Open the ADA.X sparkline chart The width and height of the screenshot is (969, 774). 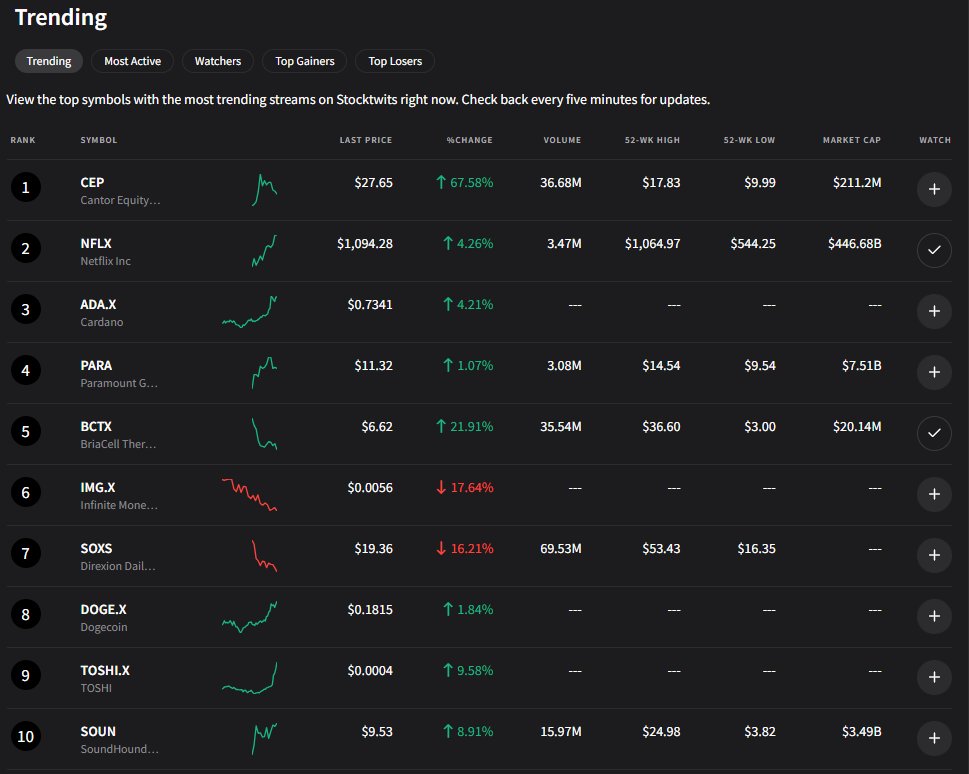[250, 312]
